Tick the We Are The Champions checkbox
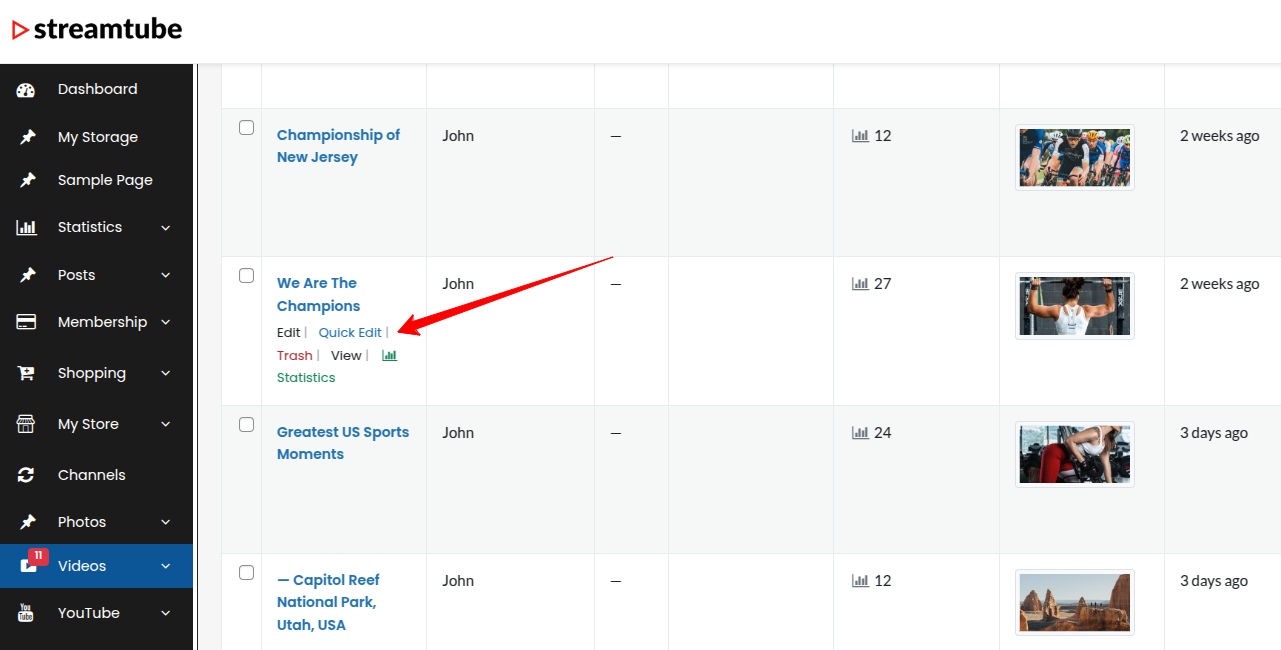Image resolution: width=1281 pixels, height=650 pixels. [246, 276]
